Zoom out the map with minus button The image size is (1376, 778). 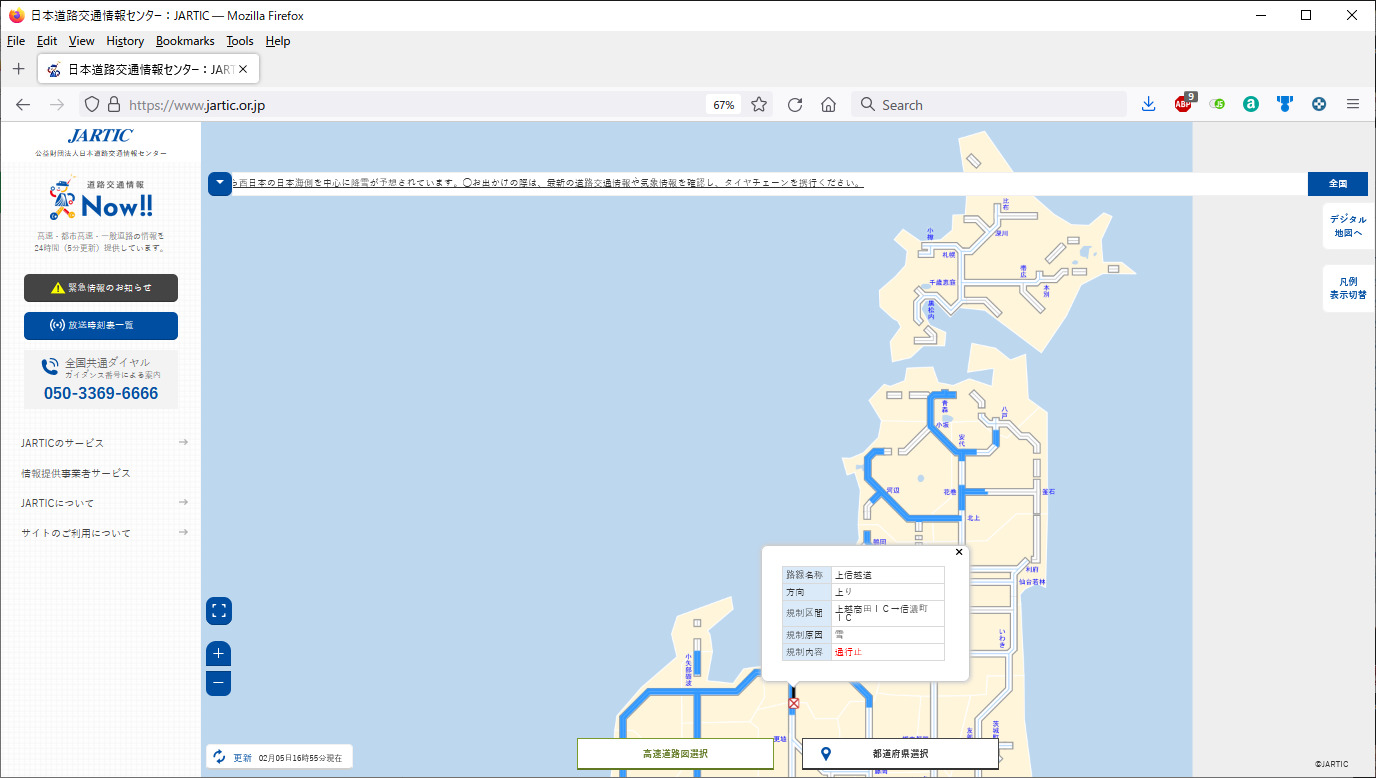[219, 684]
